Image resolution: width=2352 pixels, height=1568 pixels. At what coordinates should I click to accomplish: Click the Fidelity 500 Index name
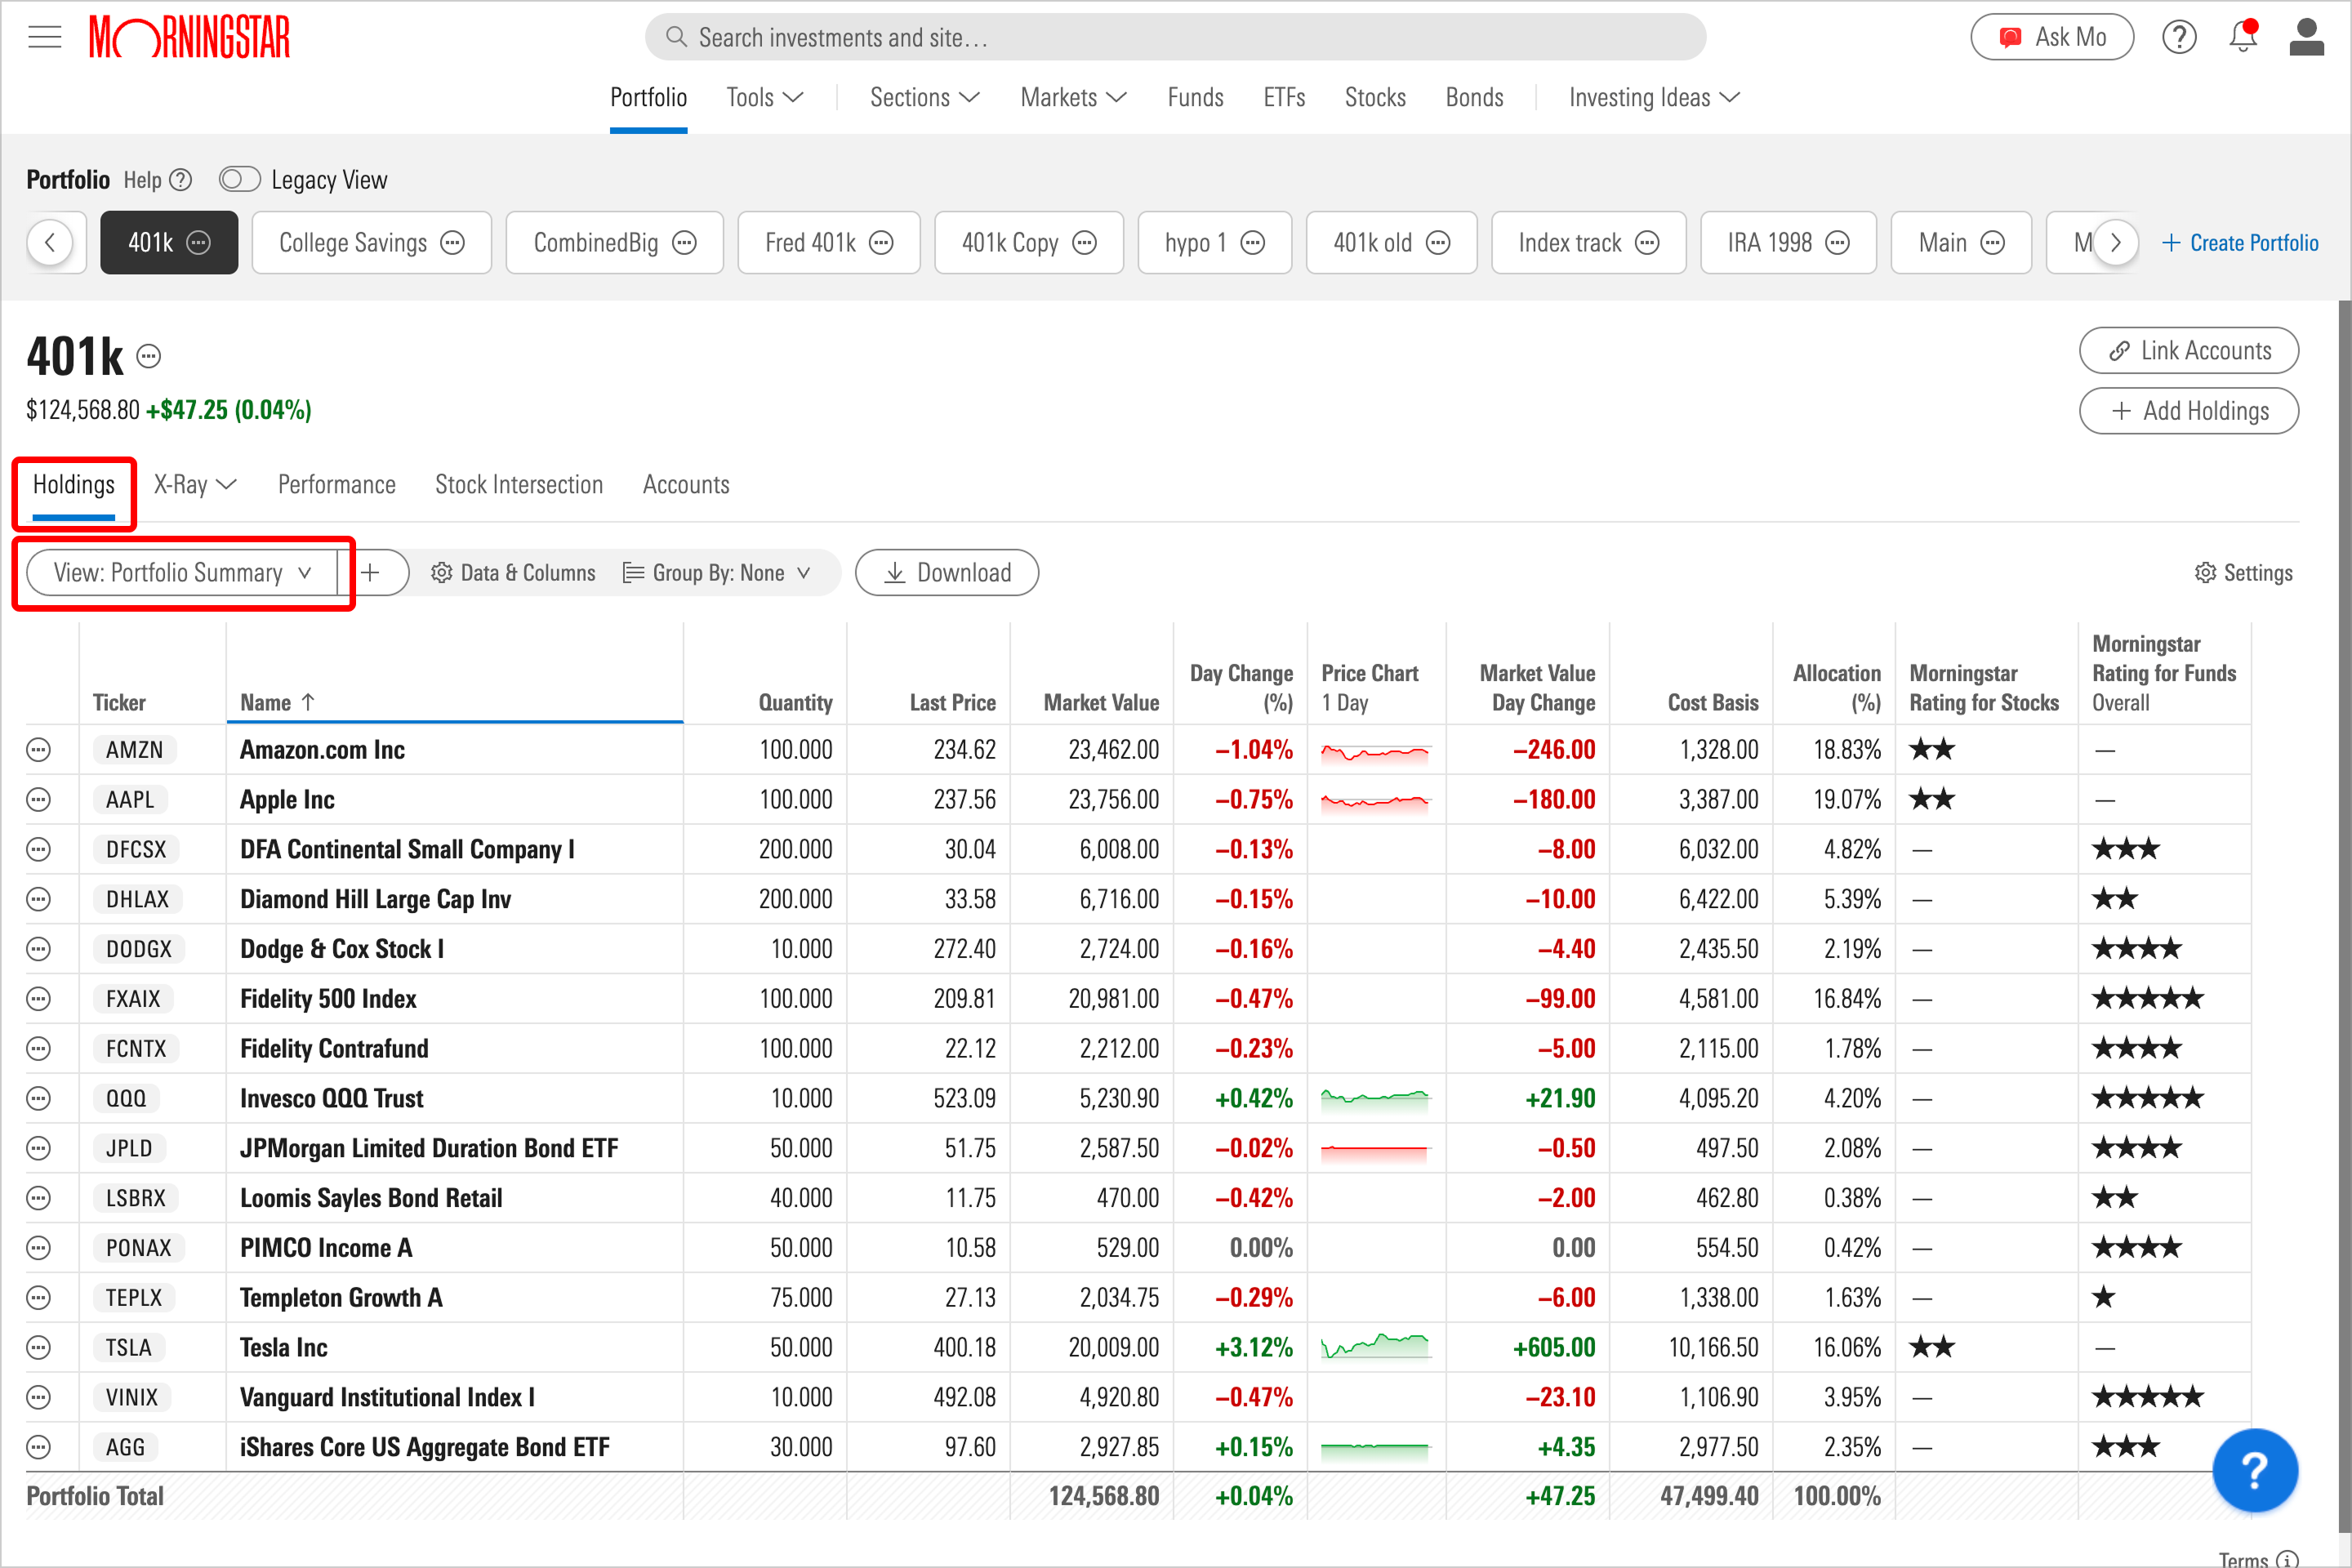click(328, 999)
